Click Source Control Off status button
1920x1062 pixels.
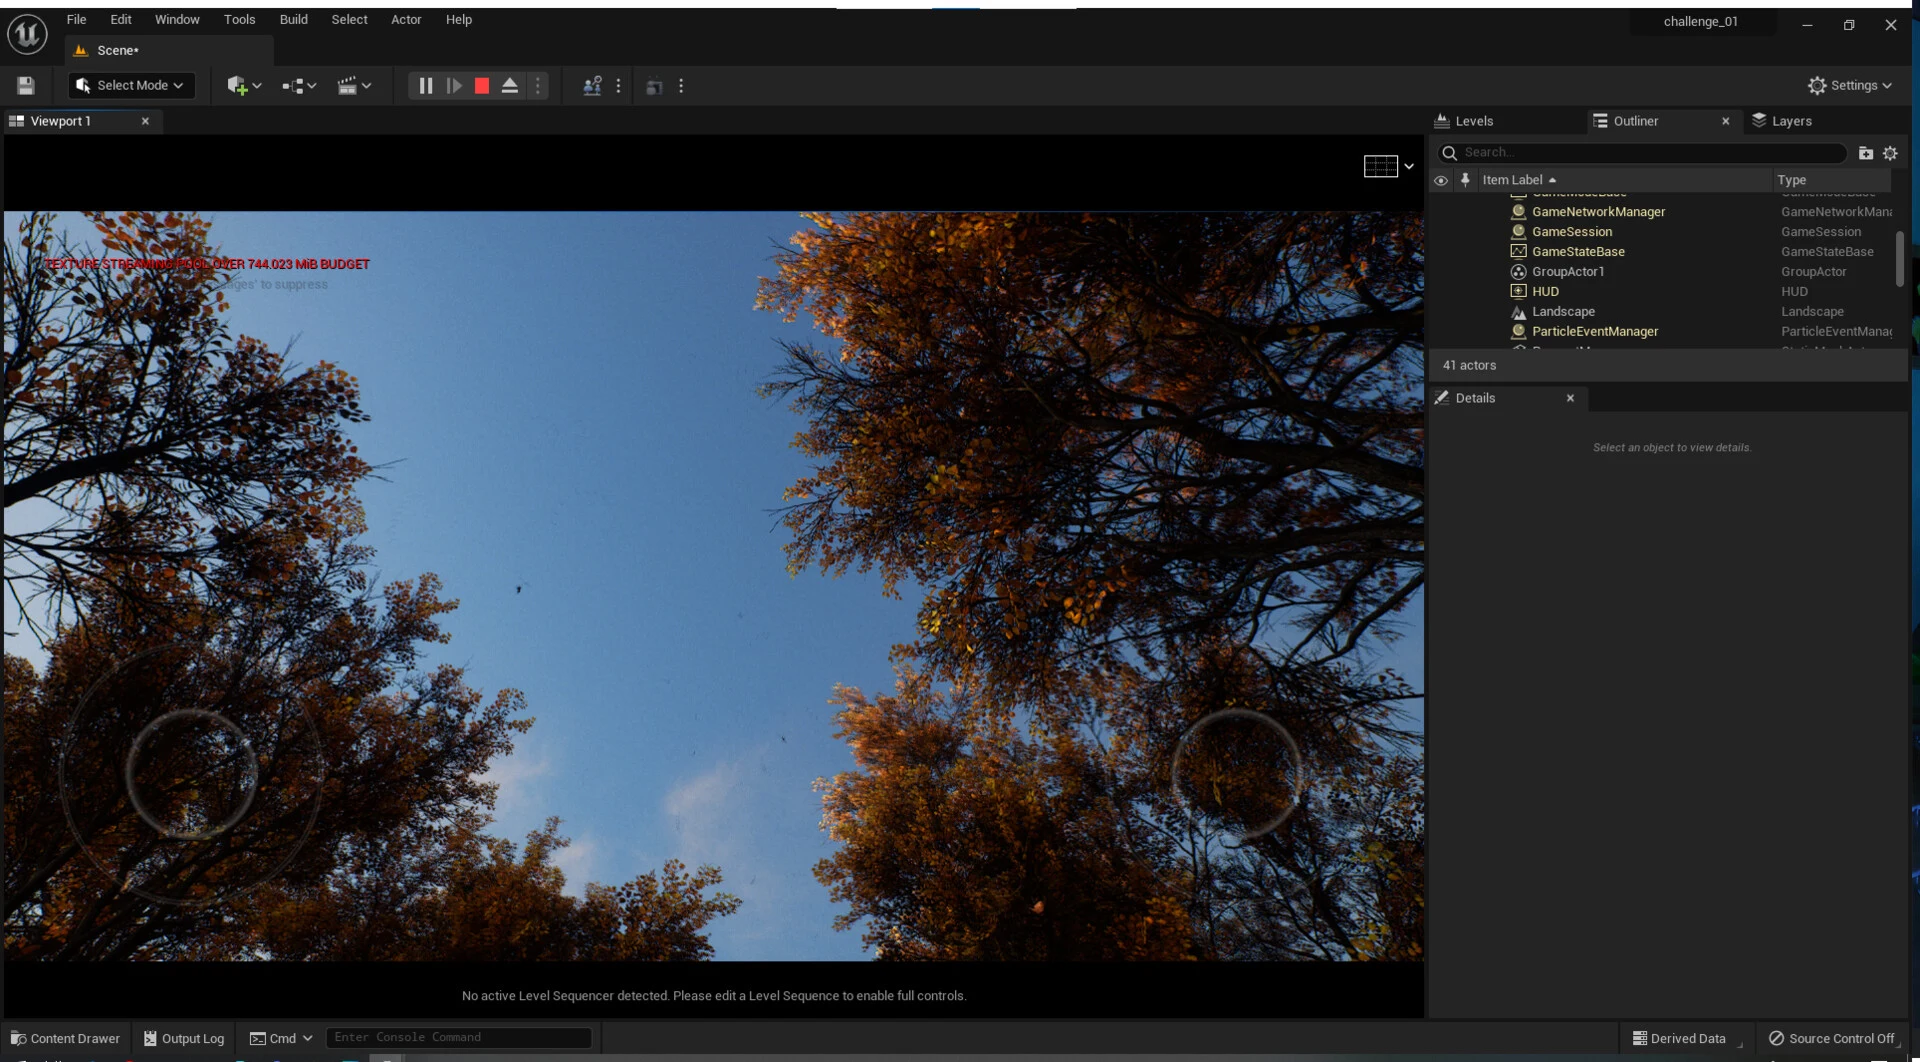(x=1832, y=1039)
